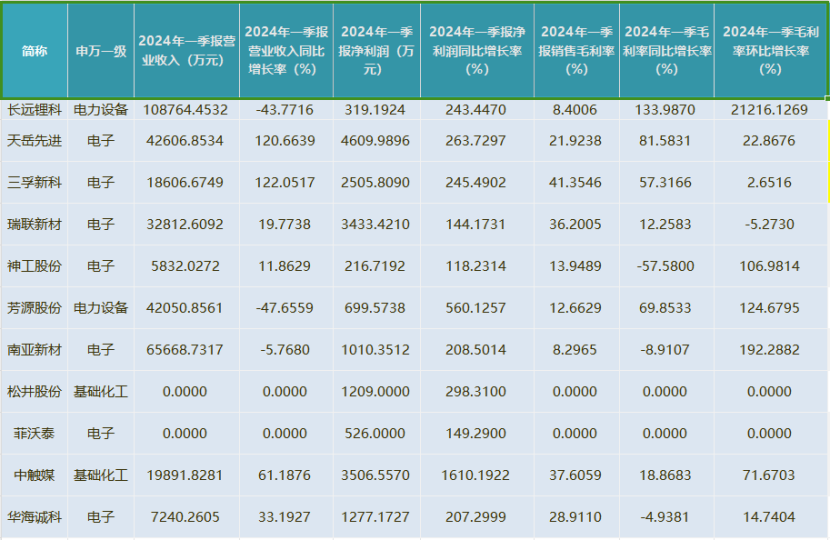Image resolution: width=830 pixels, height=540 pixels.
Task: Click the 中触媒 company name cell
Action: click(x=34, y=475)
